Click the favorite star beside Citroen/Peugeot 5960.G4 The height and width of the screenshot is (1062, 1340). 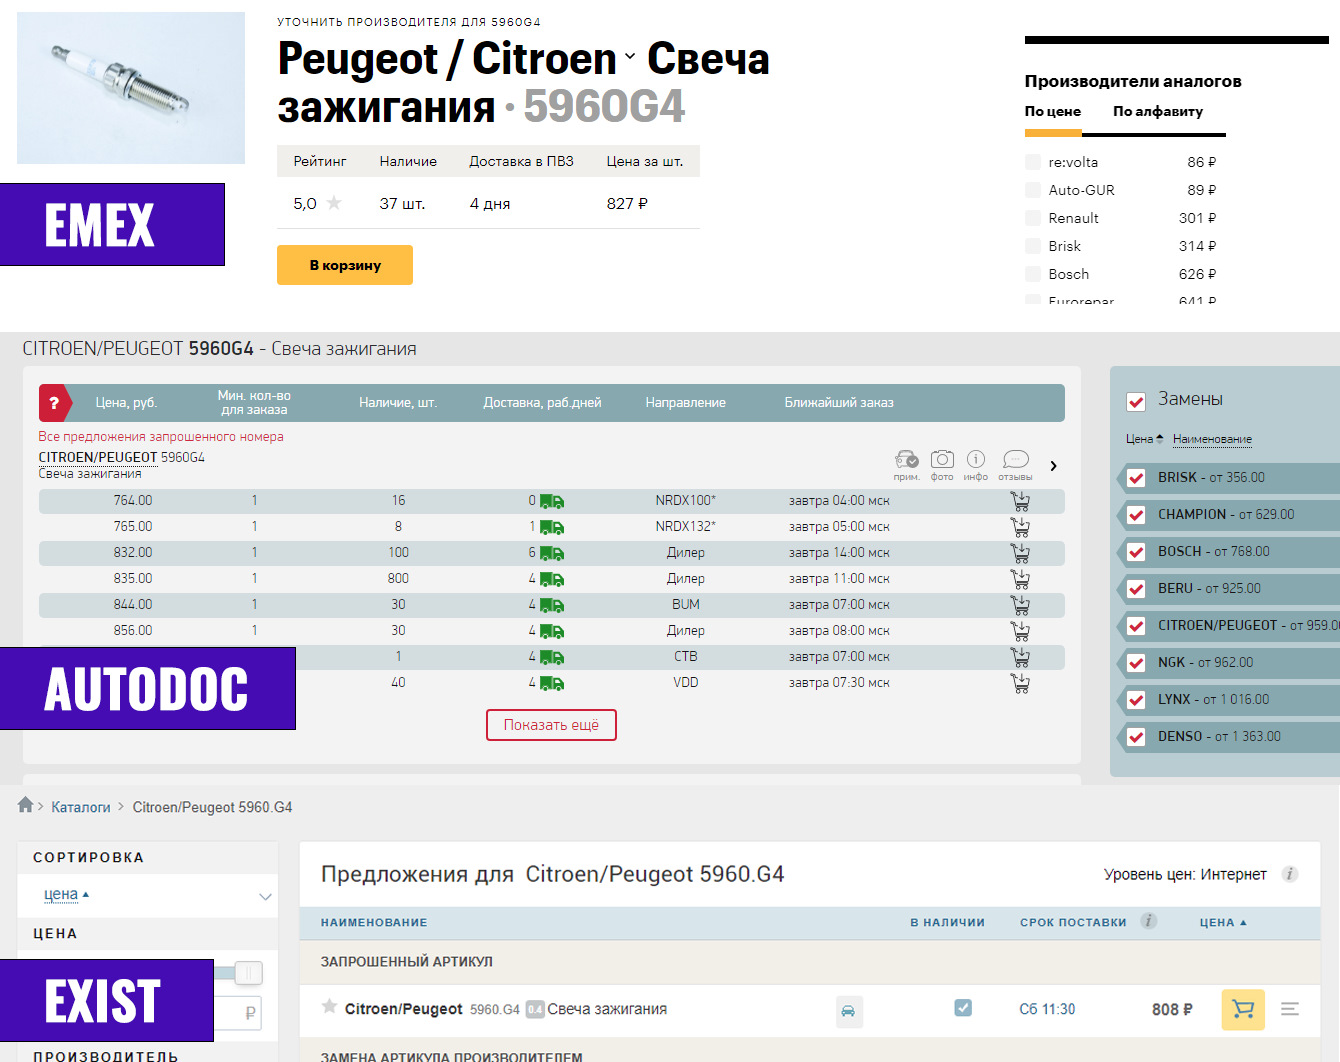(x=329, y=1007)
